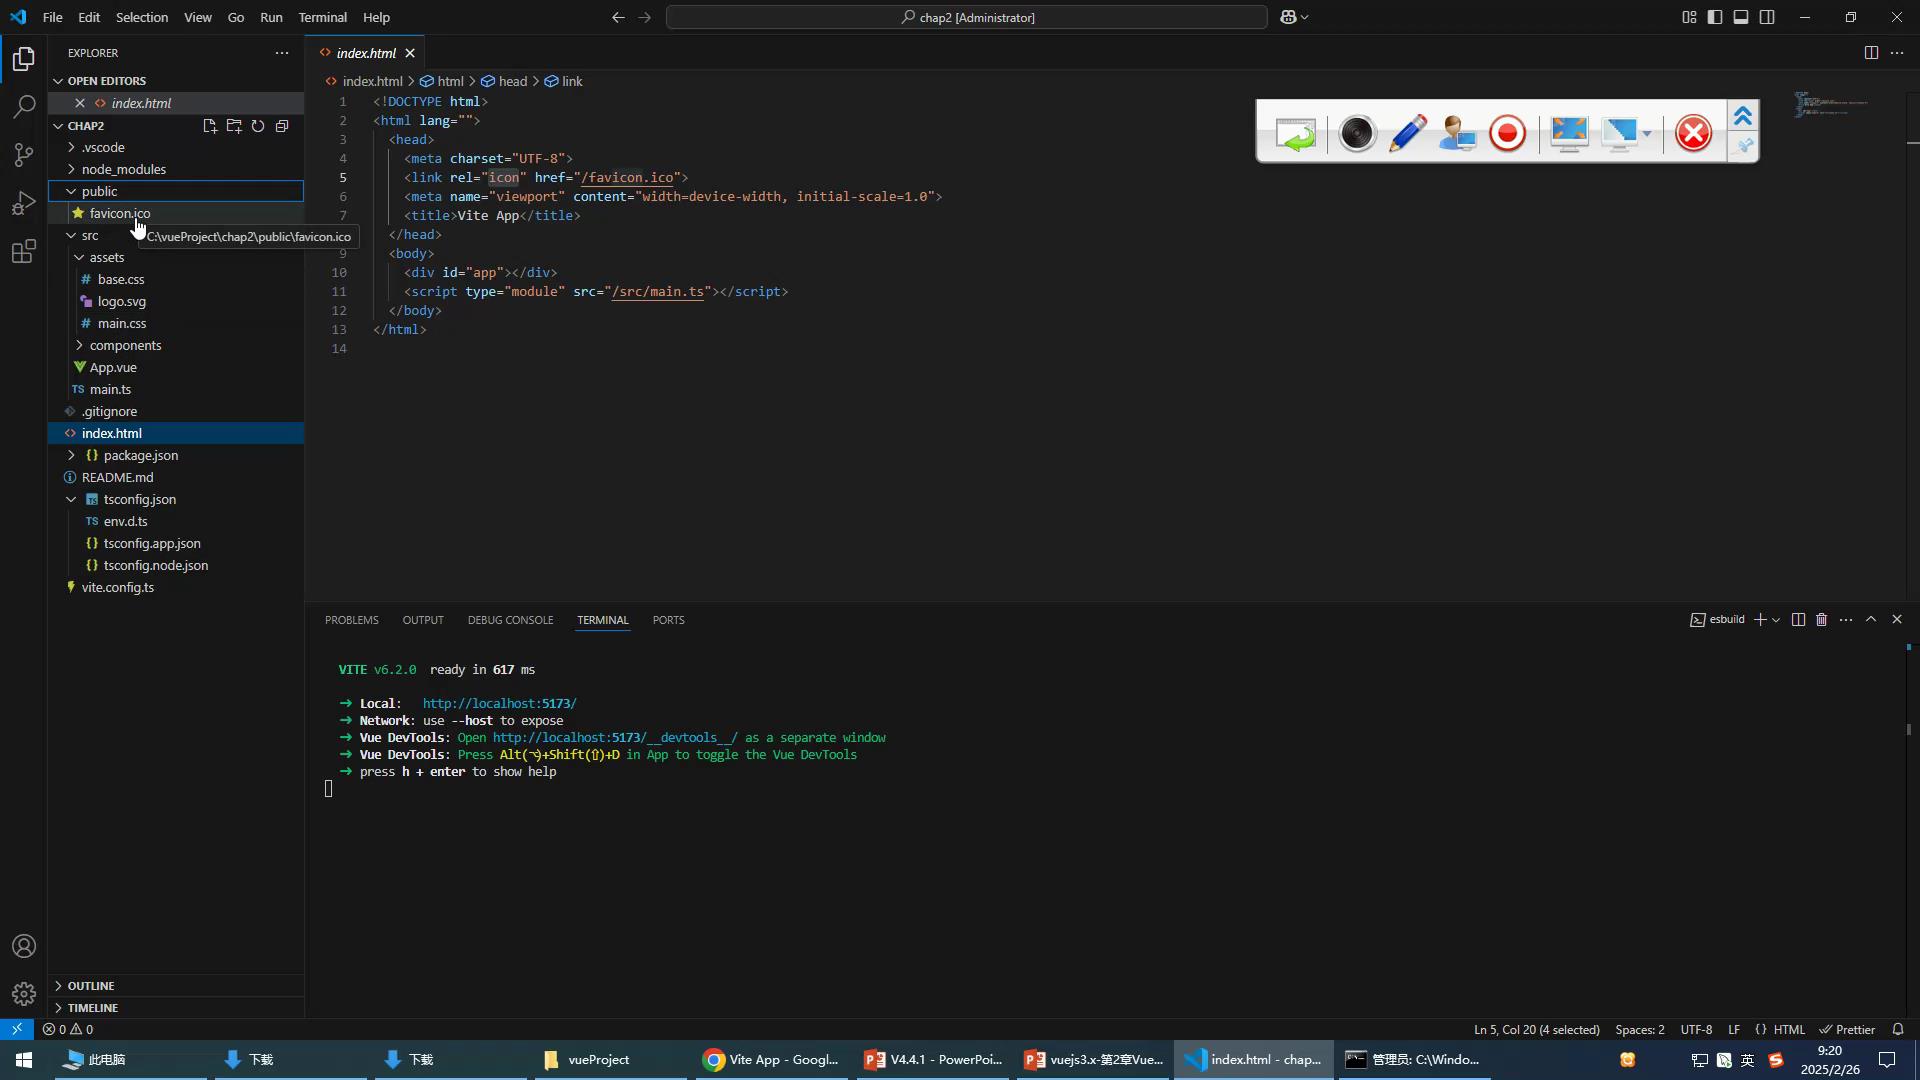Open the localhost:5173 local link
The width and height of the screenshot is (1920, 1080).
coord(499,704)
